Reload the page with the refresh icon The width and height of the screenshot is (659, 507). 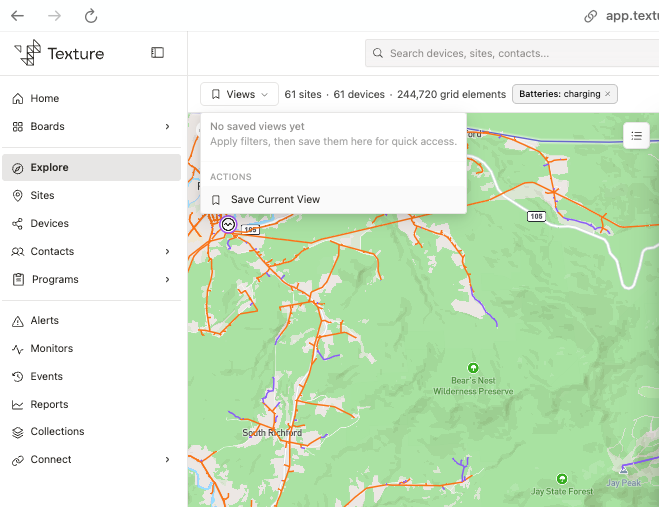[x=91, y=16]
